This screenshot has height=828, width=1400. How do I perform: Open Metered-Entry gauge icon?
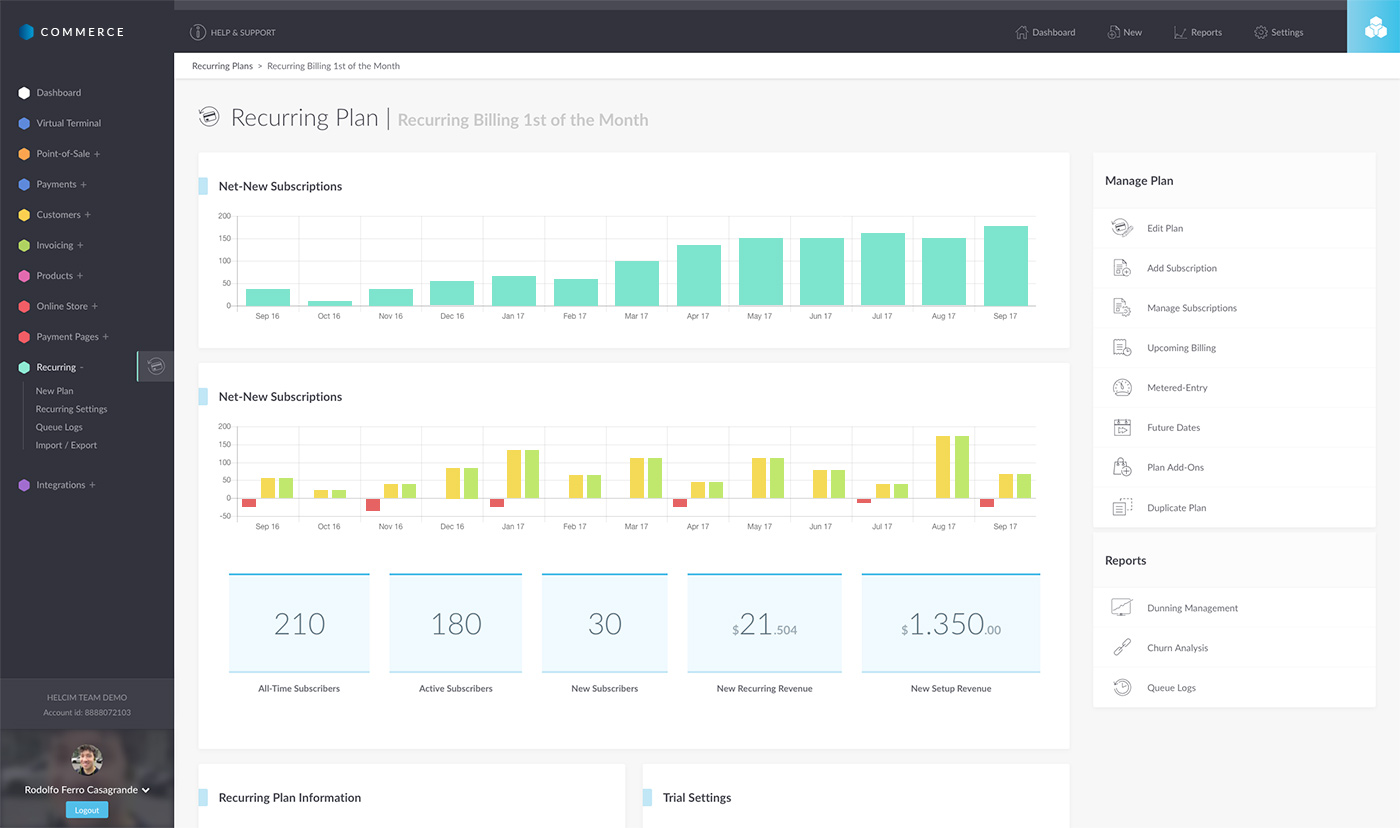pos(1121,388)
